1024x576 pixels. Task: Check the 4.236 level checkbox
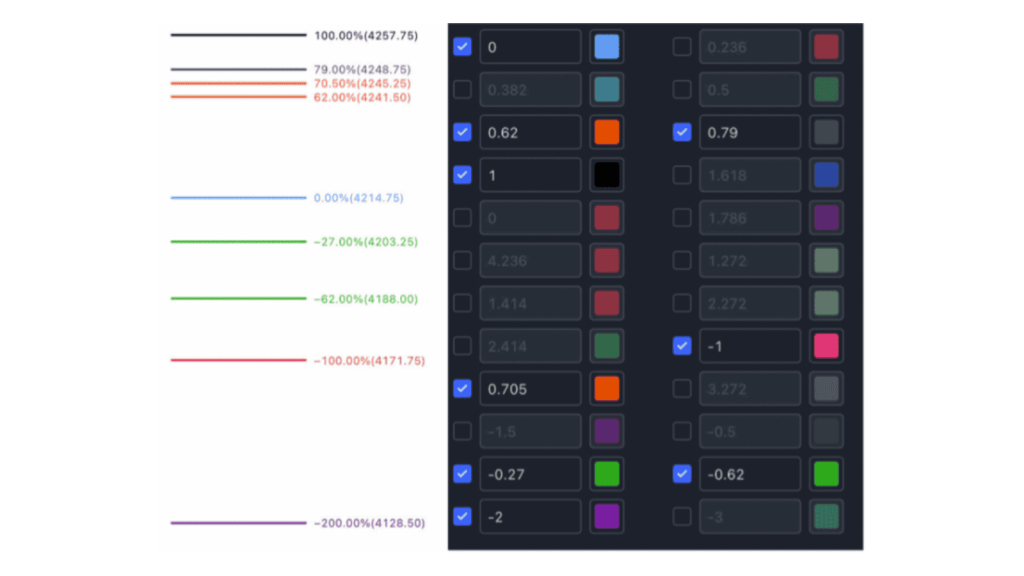point(462,261)
